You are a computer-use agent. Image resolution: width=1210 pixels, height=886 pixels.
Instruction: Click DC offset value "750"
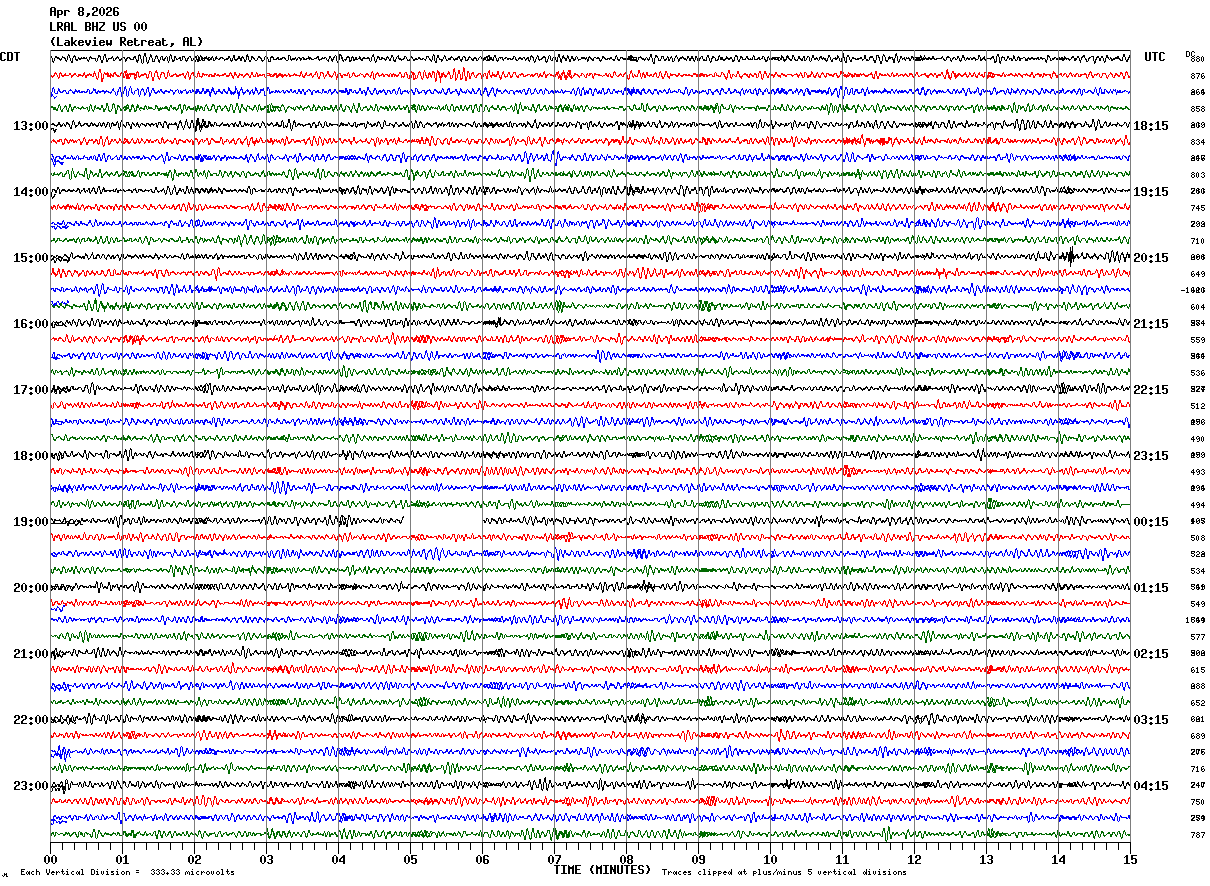point(1197,802)
